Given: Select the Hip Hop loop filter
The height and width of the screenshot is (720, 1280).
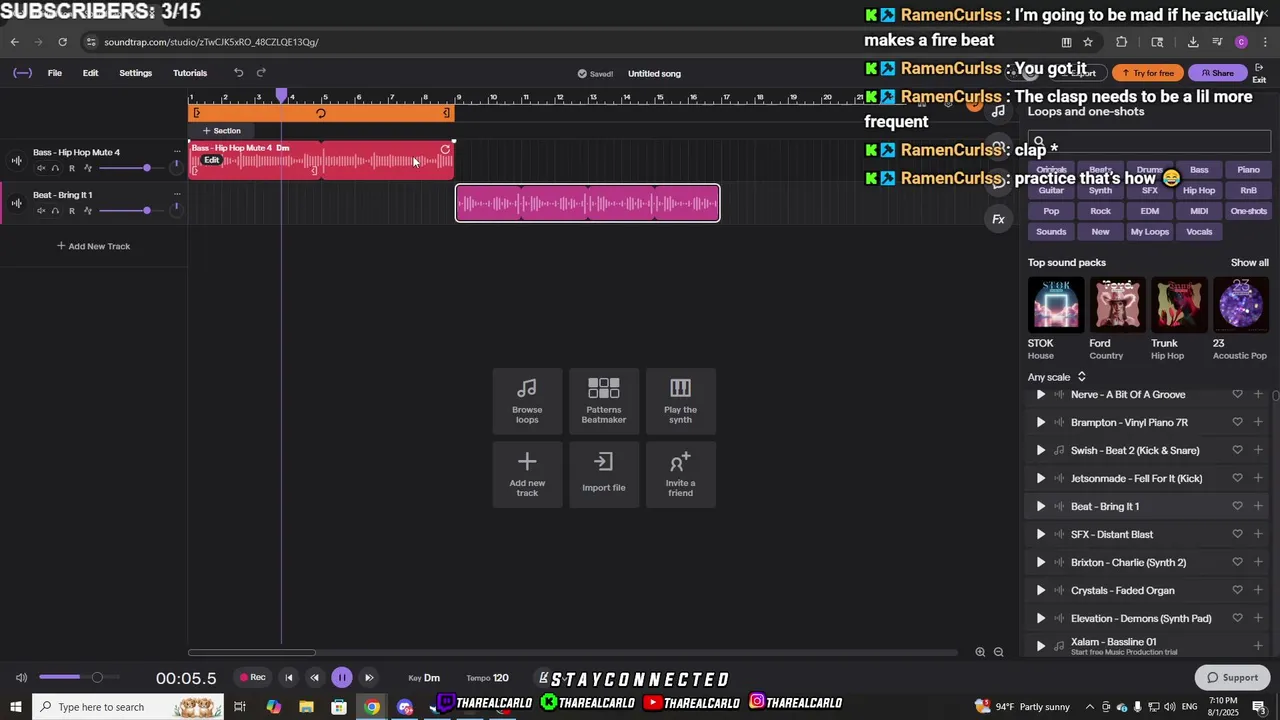Looking at the screenshot, I should (x=1199, y=190).
